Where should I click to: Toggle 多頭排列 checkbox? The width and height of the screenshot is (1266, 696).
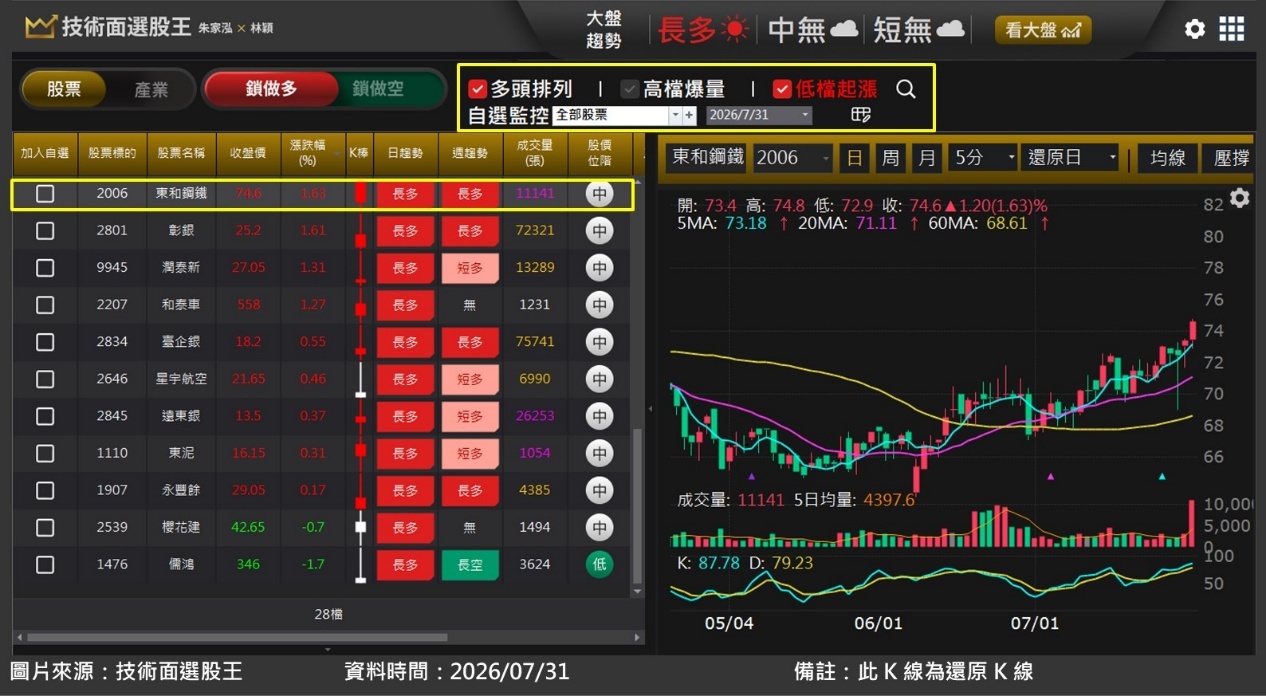tap(477, 89)
